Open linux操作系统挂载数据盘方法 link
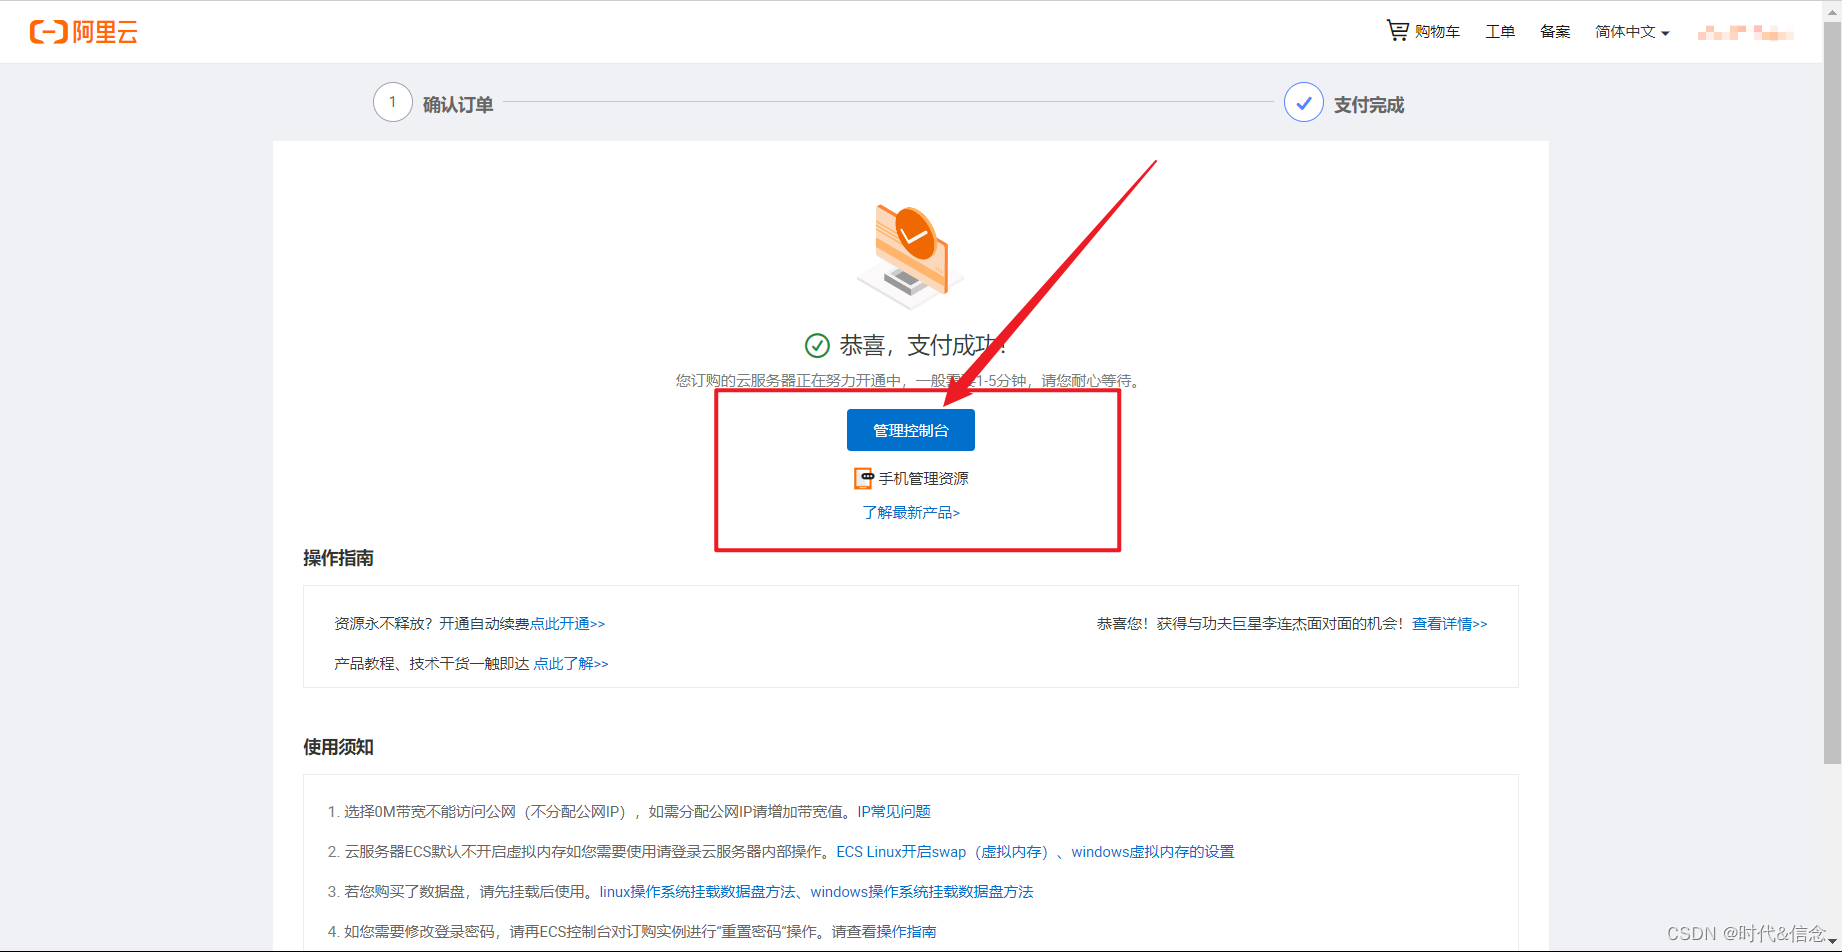 697,892
